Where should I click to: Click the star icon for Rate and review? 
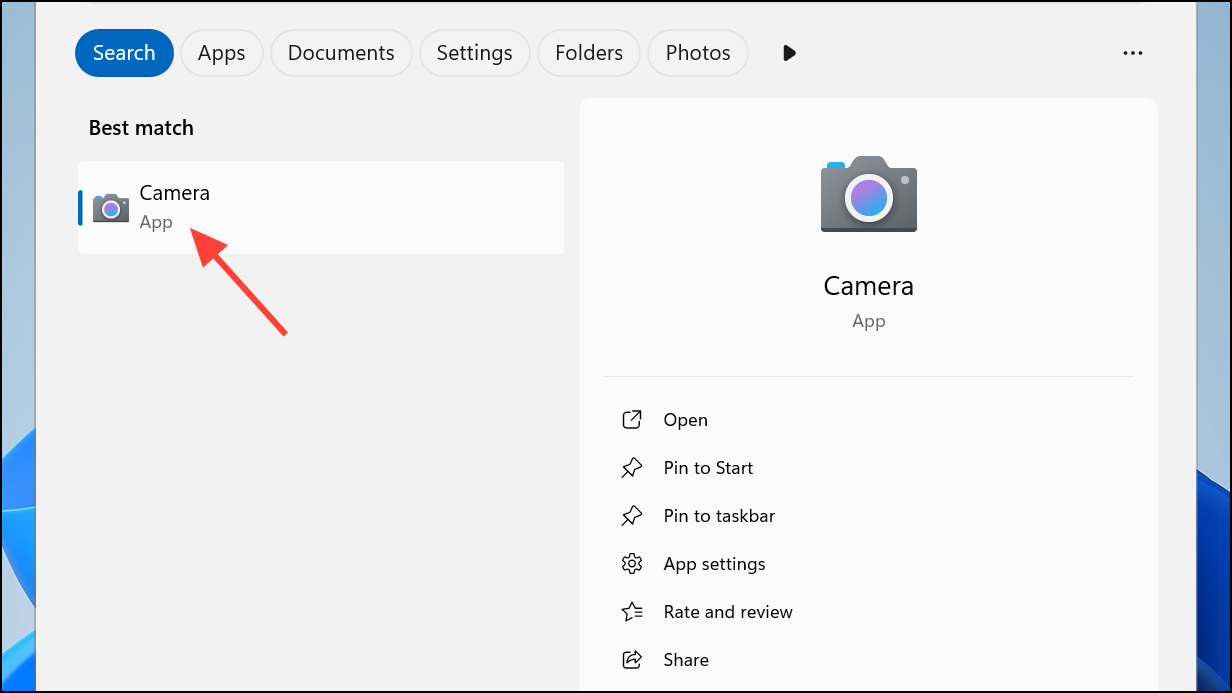(x=632, y=612)
